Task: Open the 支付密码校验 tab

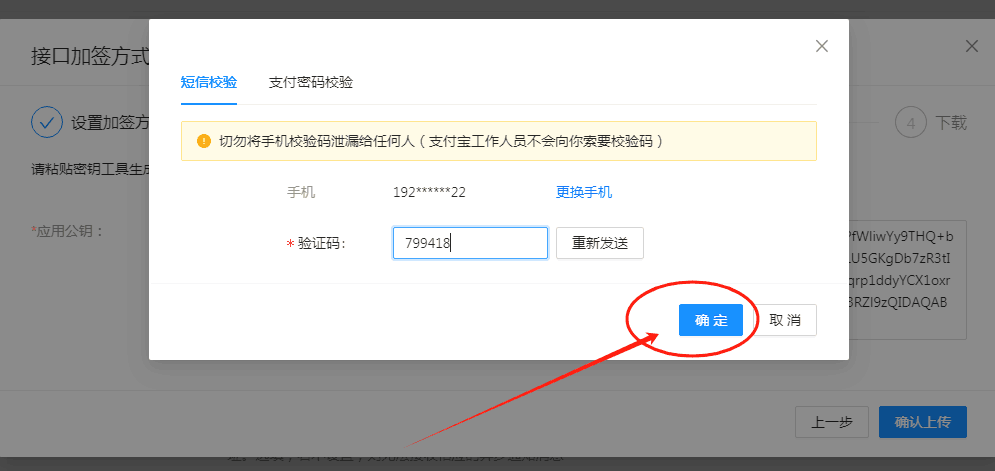Action: [x=311, y=83]
